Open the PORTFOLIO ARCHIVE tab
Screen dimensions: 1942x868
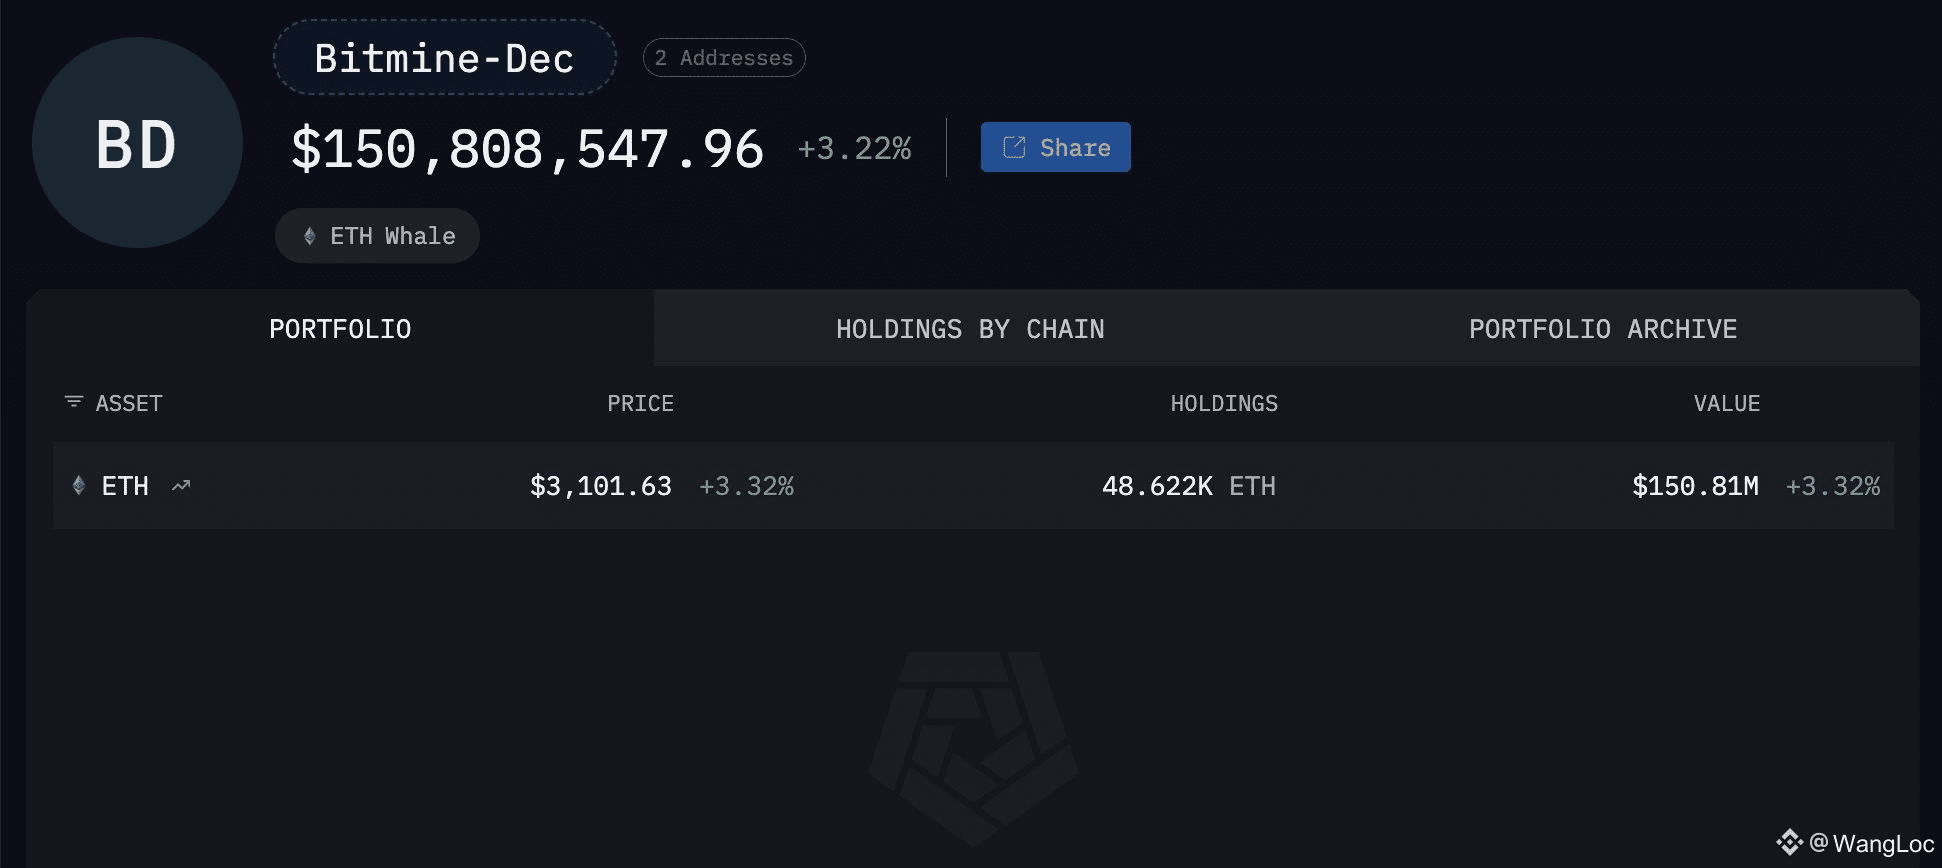coord(1602,329)
